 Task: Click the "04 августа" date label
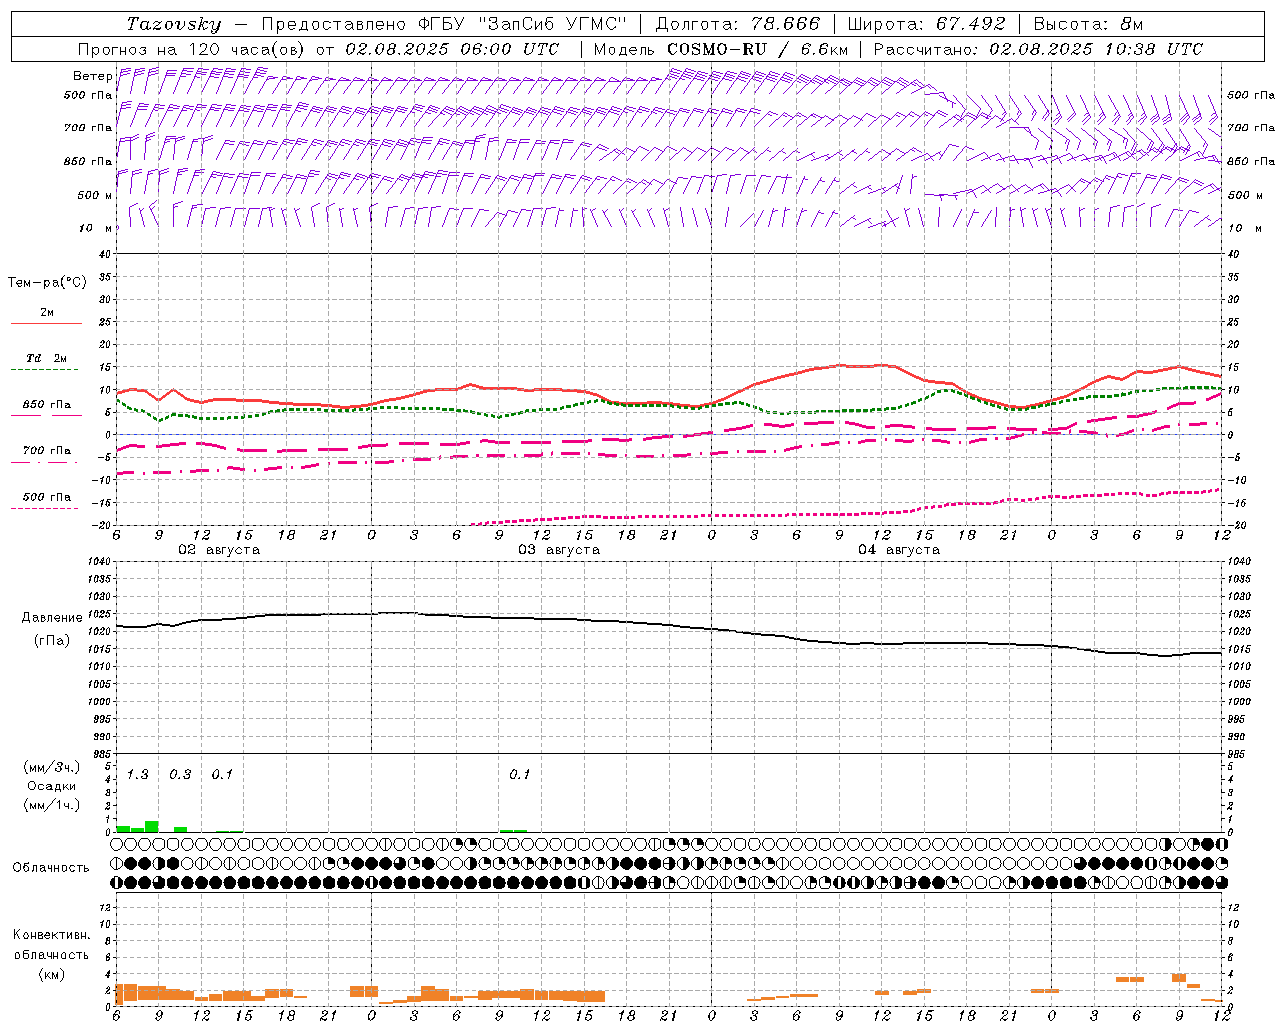(899, 550)
